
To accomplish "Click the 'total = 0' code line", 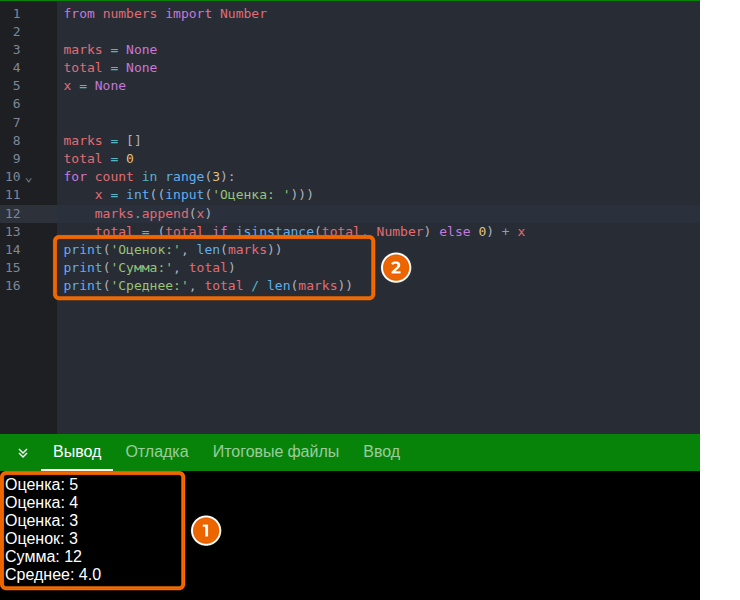I will (x=99, y=159).
